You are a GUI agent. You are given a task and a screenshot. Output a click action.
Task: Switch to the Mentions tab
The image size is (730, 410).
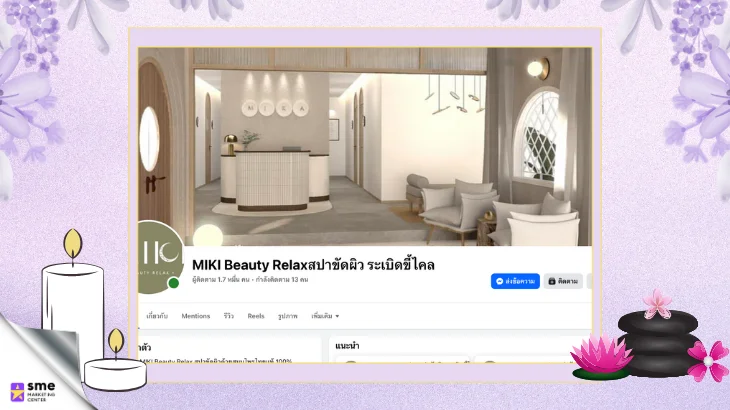(x=196, y=316)
